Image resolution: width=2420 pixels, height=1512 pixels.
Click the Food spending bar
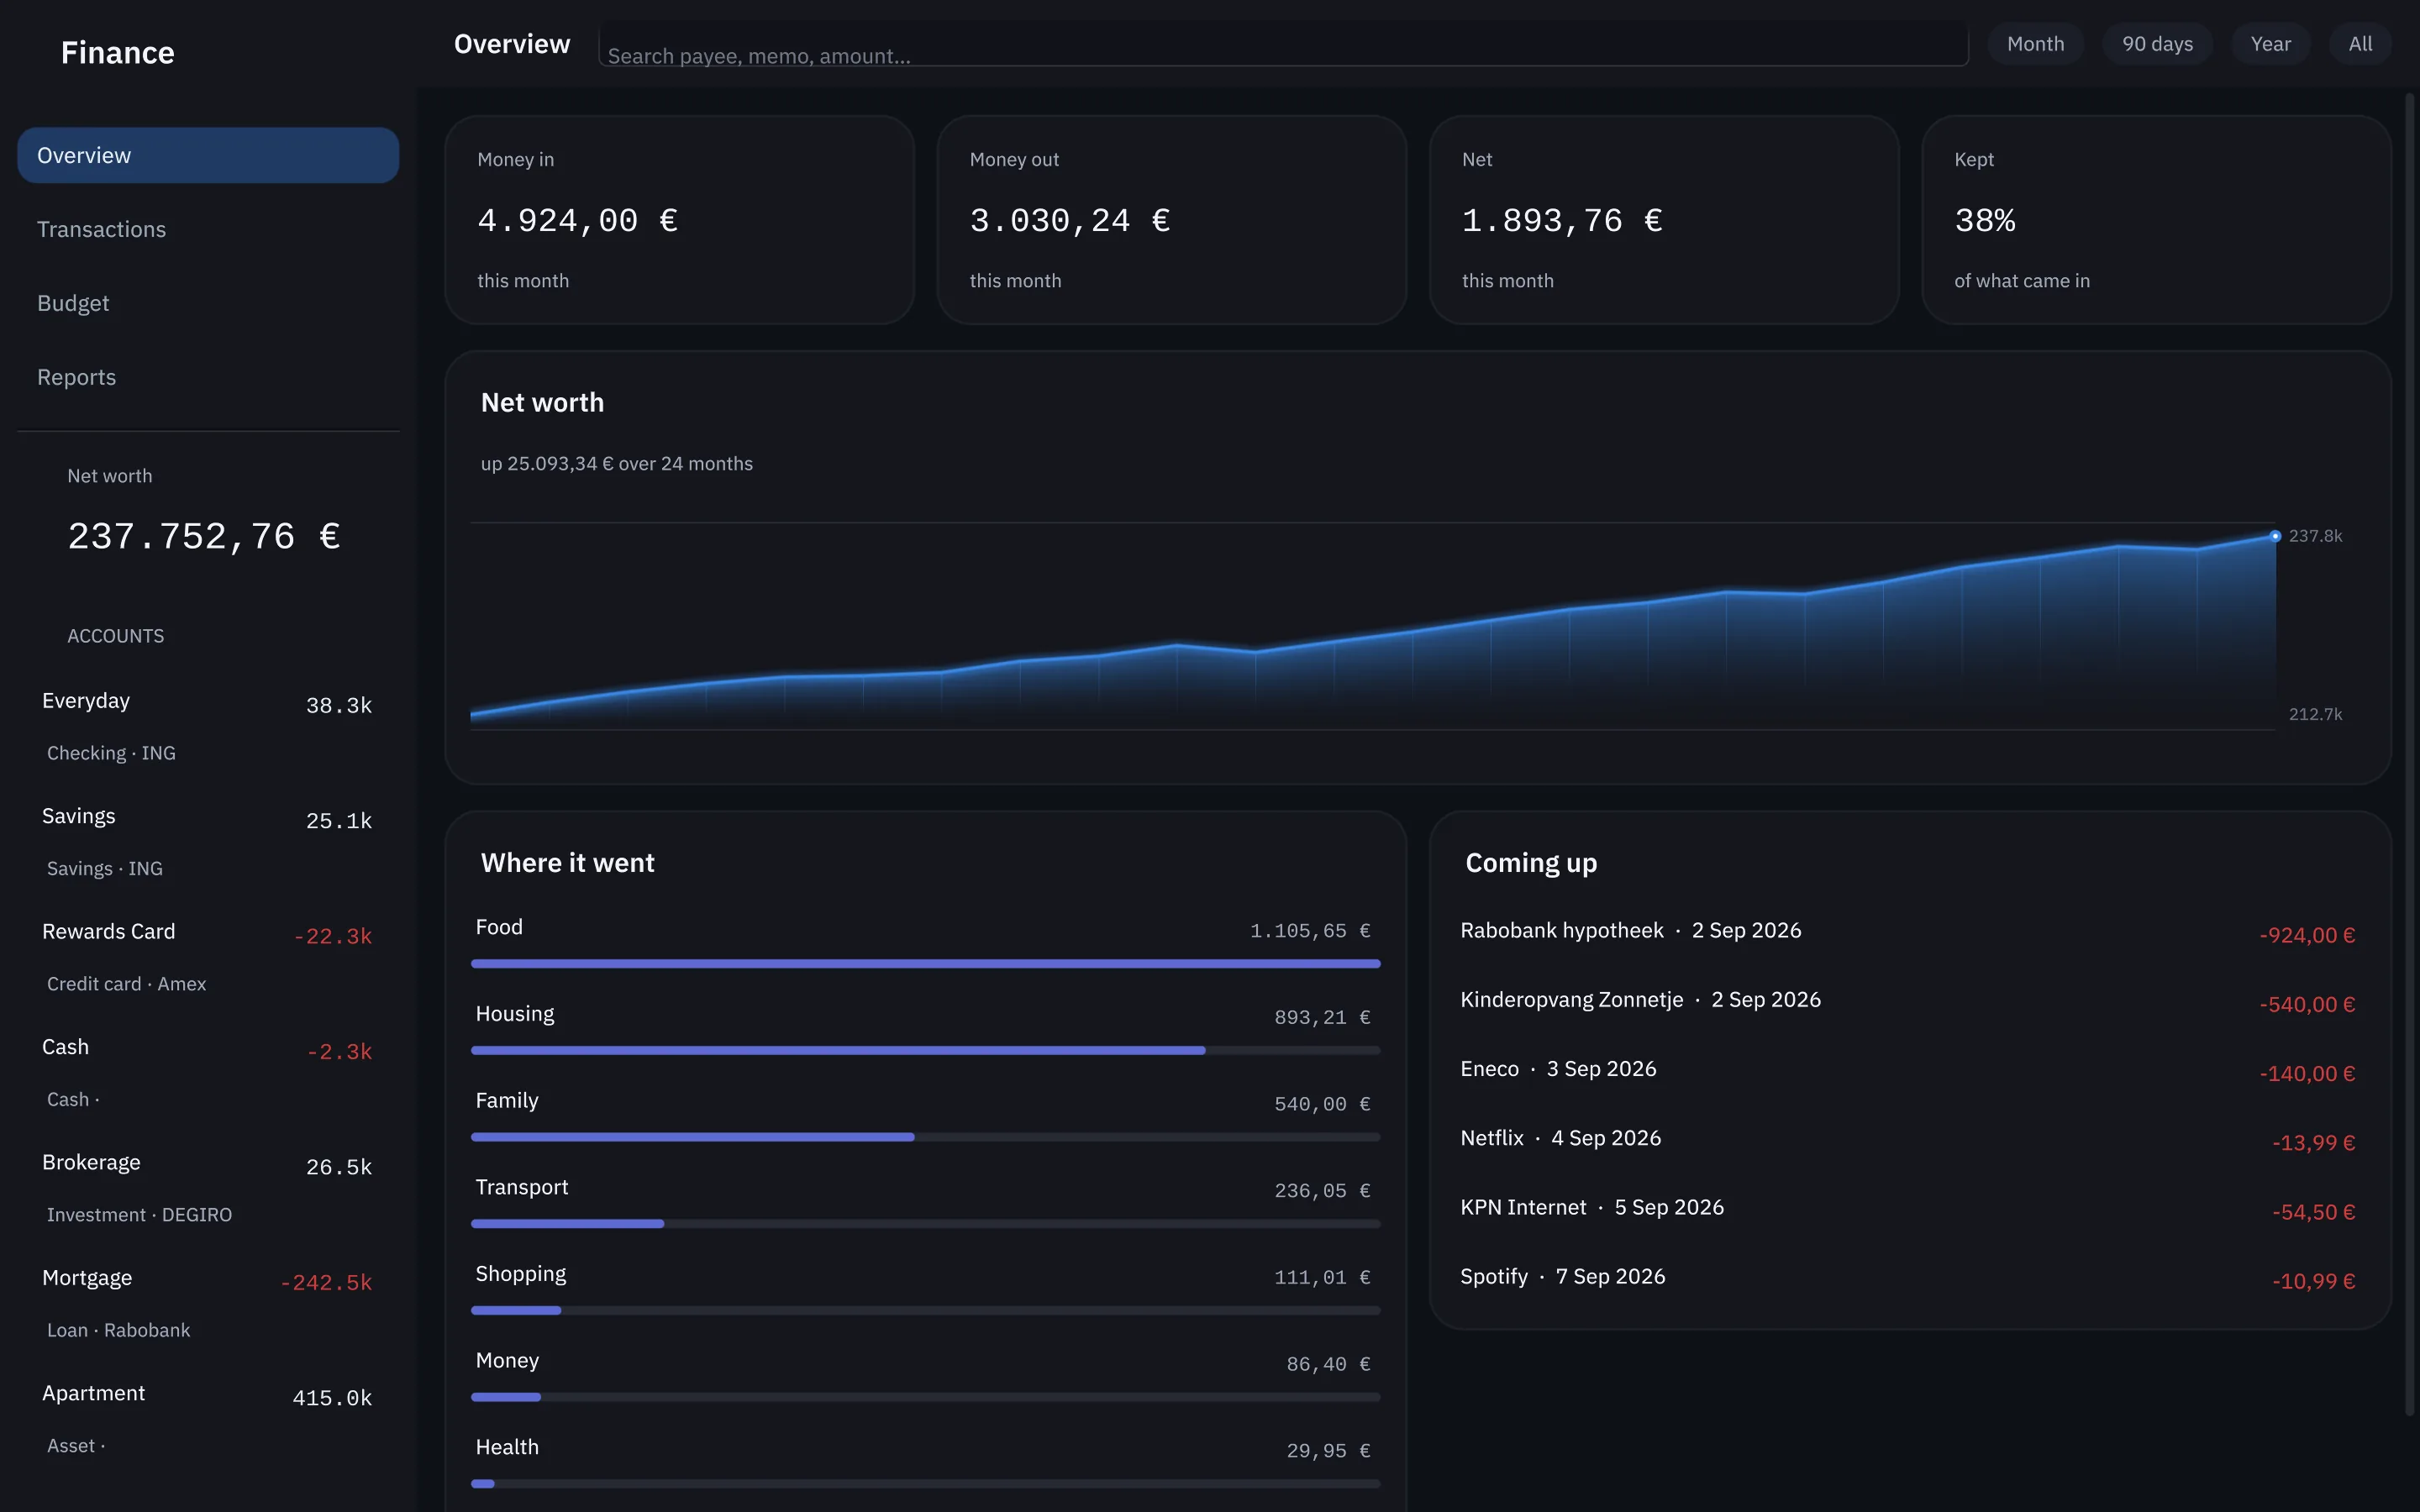coord(925,964)
